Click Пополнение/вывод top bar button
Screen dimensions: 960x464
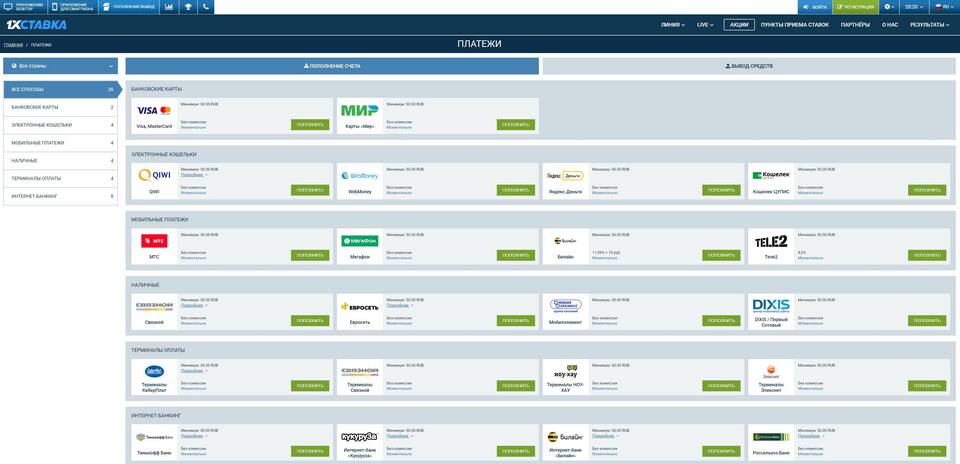point(129,7)
